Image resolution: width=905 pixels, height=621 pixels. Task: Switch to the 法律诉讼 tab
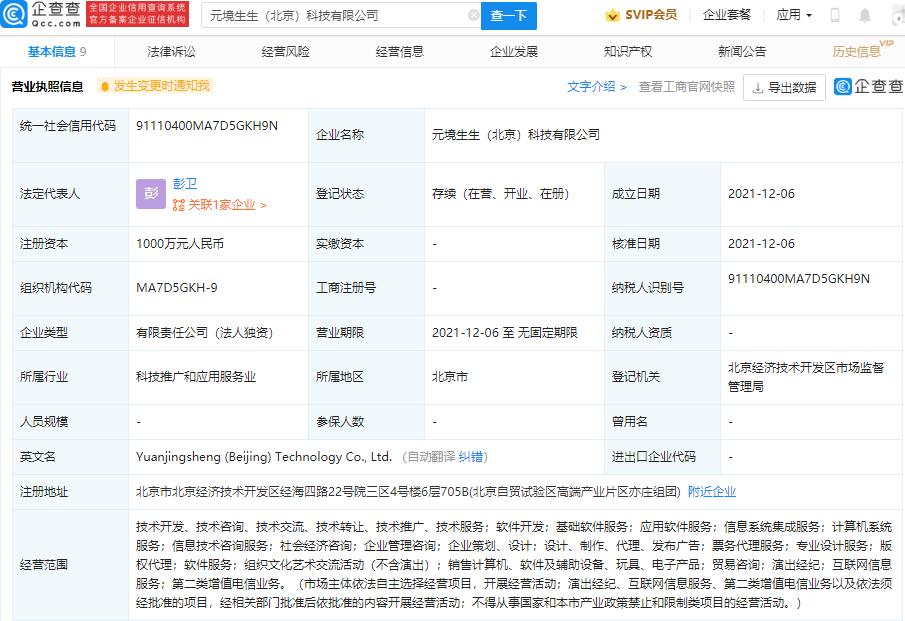[172, 51]
